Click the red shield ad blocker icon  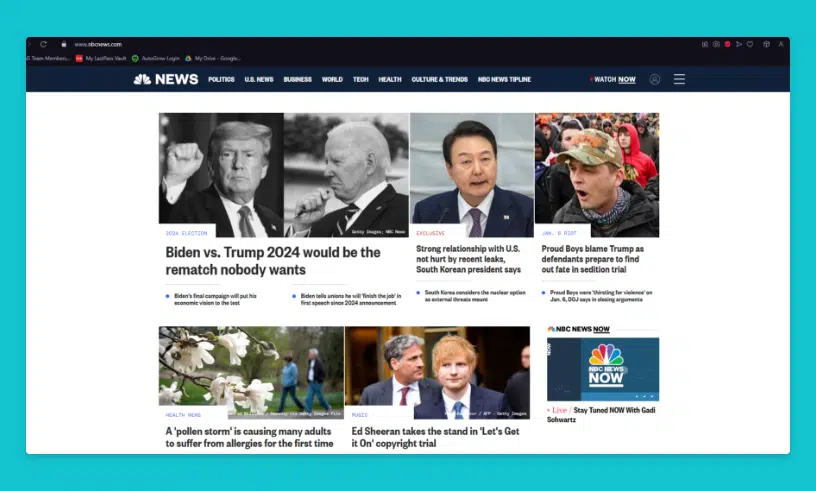[727, 44]
